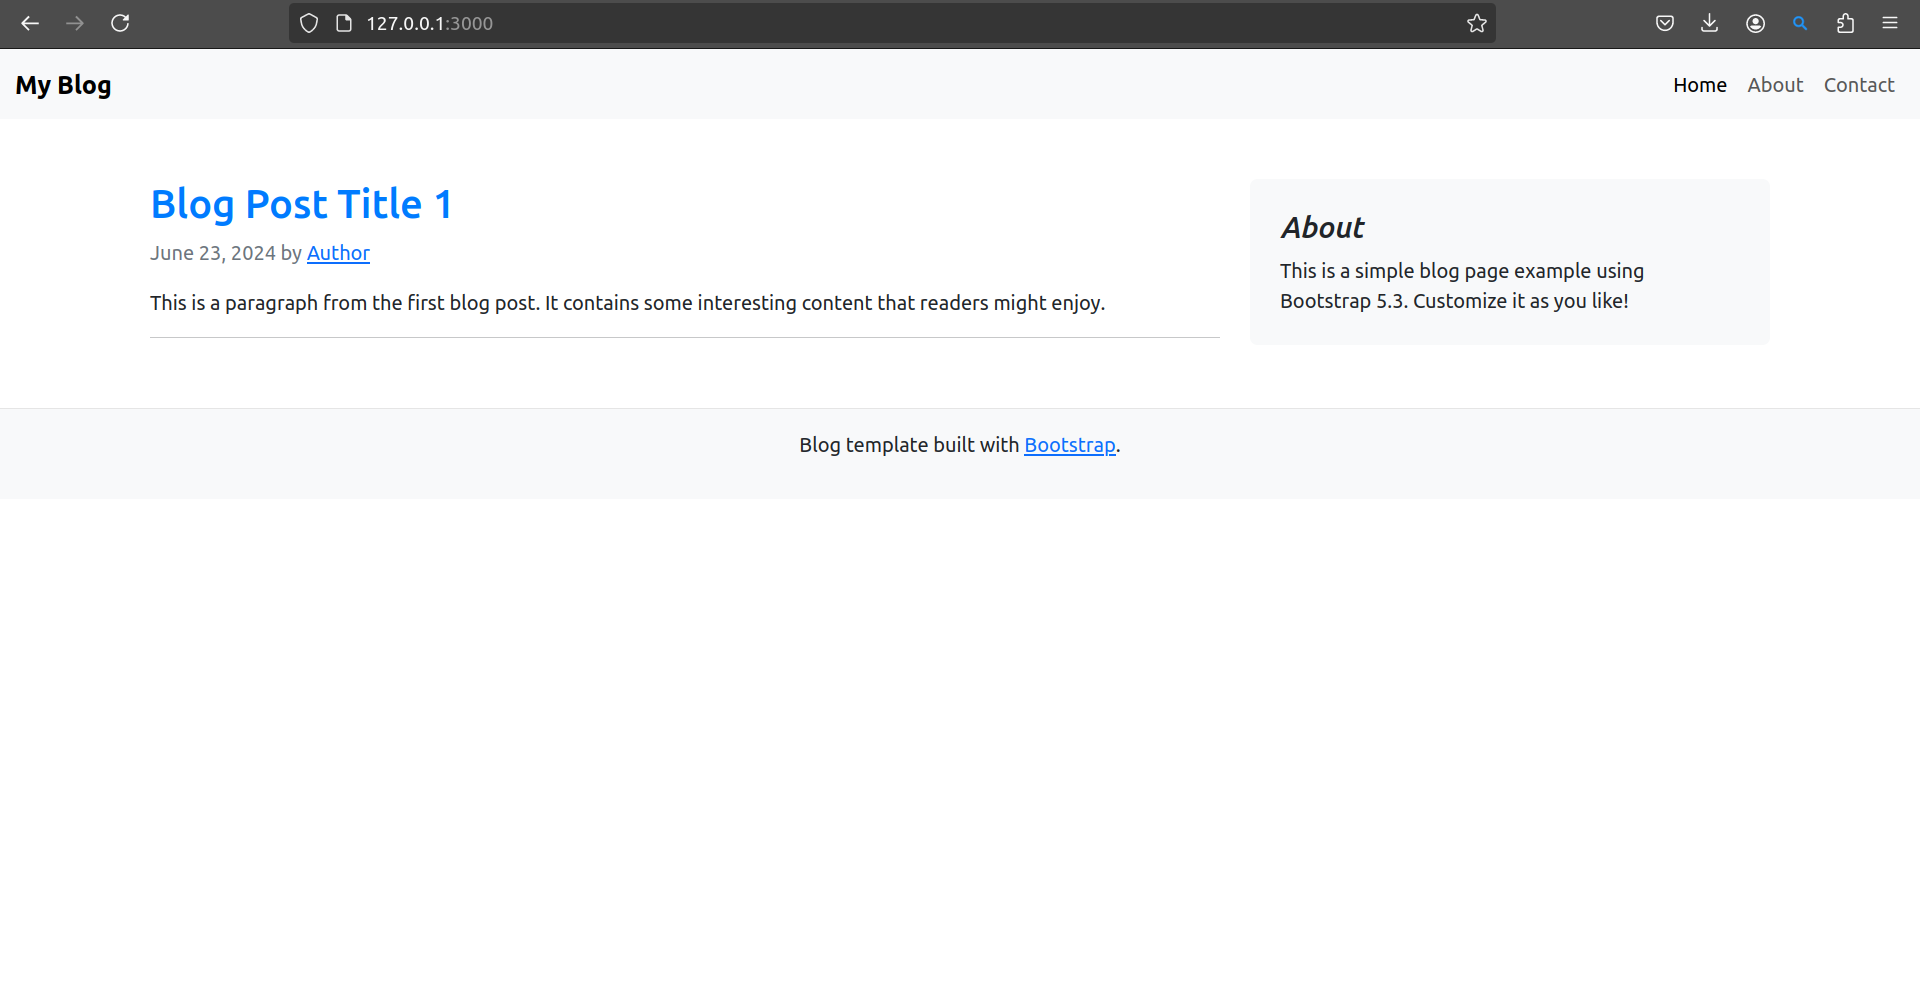Open the Firefox account icon
This screenshot has height=989, width=1920.
[x=1755, y=23]
